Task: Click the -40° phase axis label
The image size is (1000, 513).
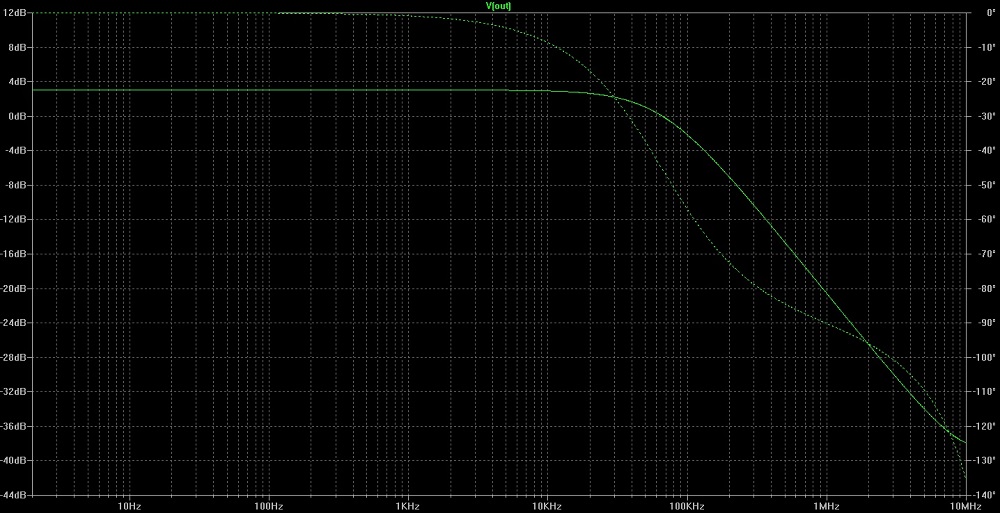Action: pos(987,151)
